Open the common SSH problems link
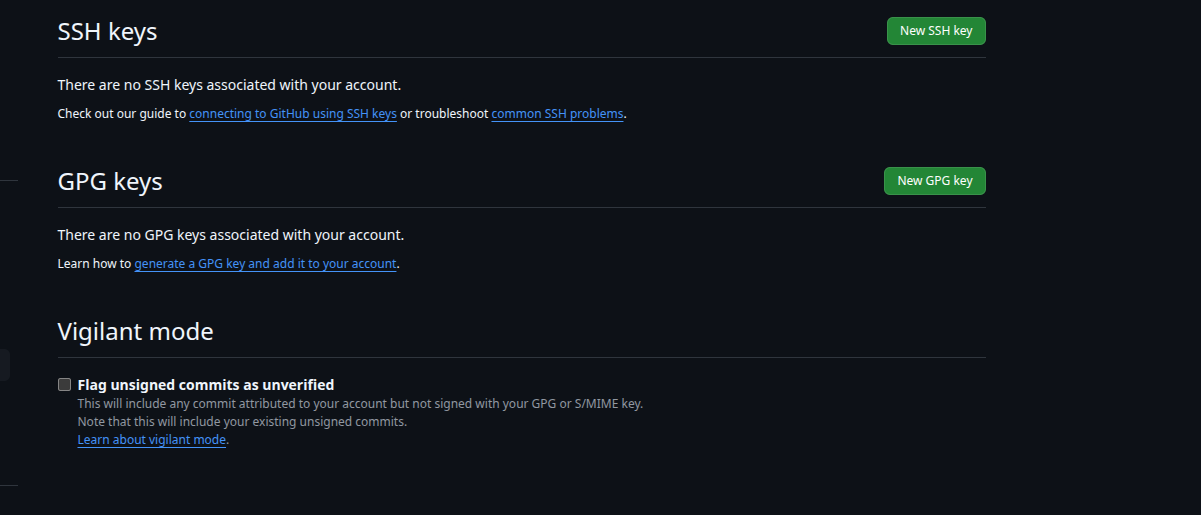The height and width of the screenshot is (515, 1201). point(558,114)
